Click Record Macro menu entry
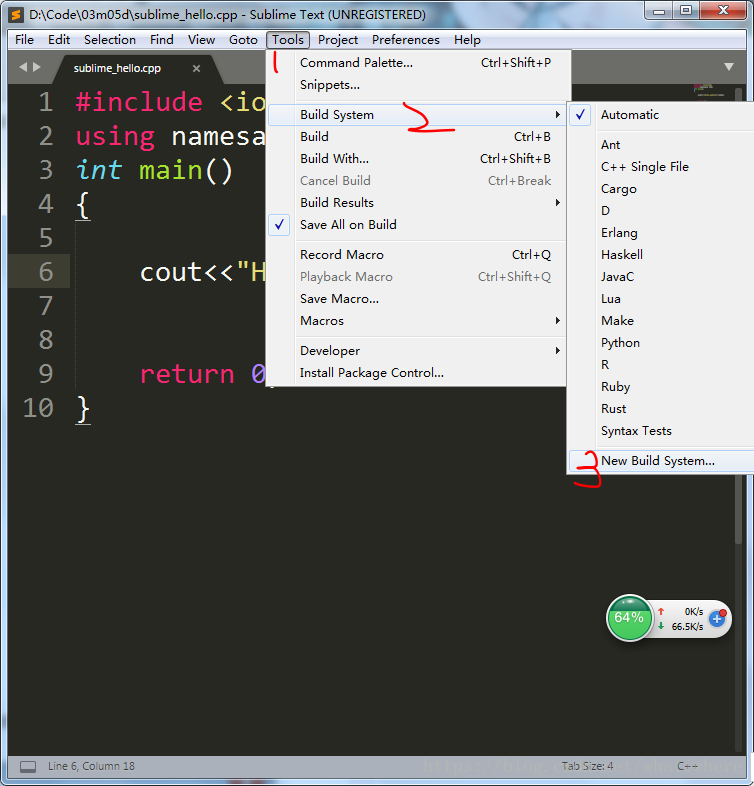754x786 pixels. click(417, 255)
